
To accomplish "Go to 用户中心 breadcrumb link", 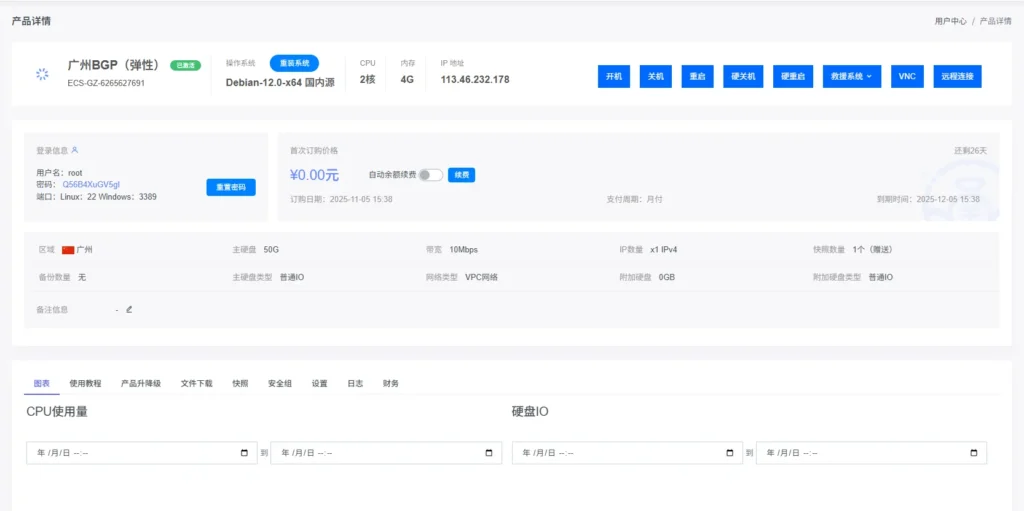I will click(x=950, y=20).
